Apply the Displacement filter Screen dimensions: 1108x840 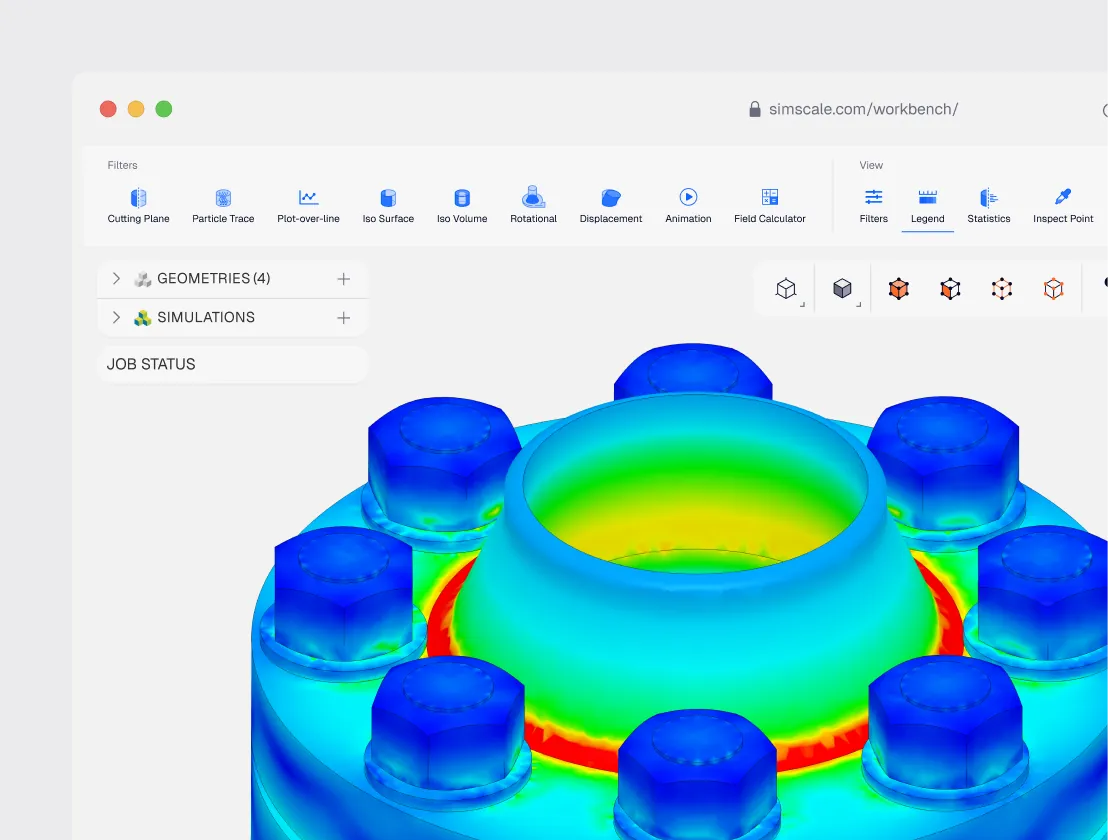pyautogui.click(x=611, y=206)
